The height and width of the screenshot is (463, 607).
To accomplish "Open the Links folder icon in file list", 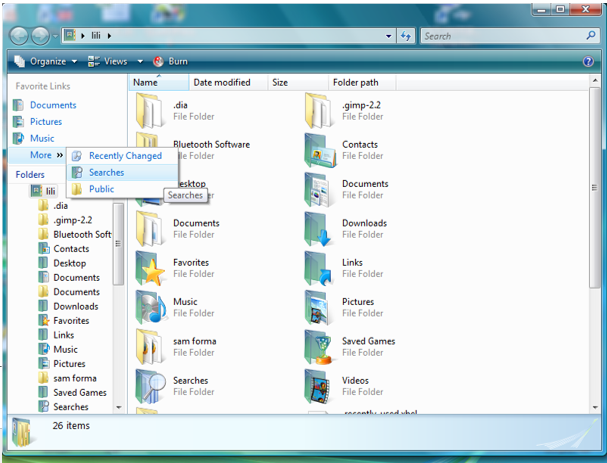I will [x=318, y=269].
